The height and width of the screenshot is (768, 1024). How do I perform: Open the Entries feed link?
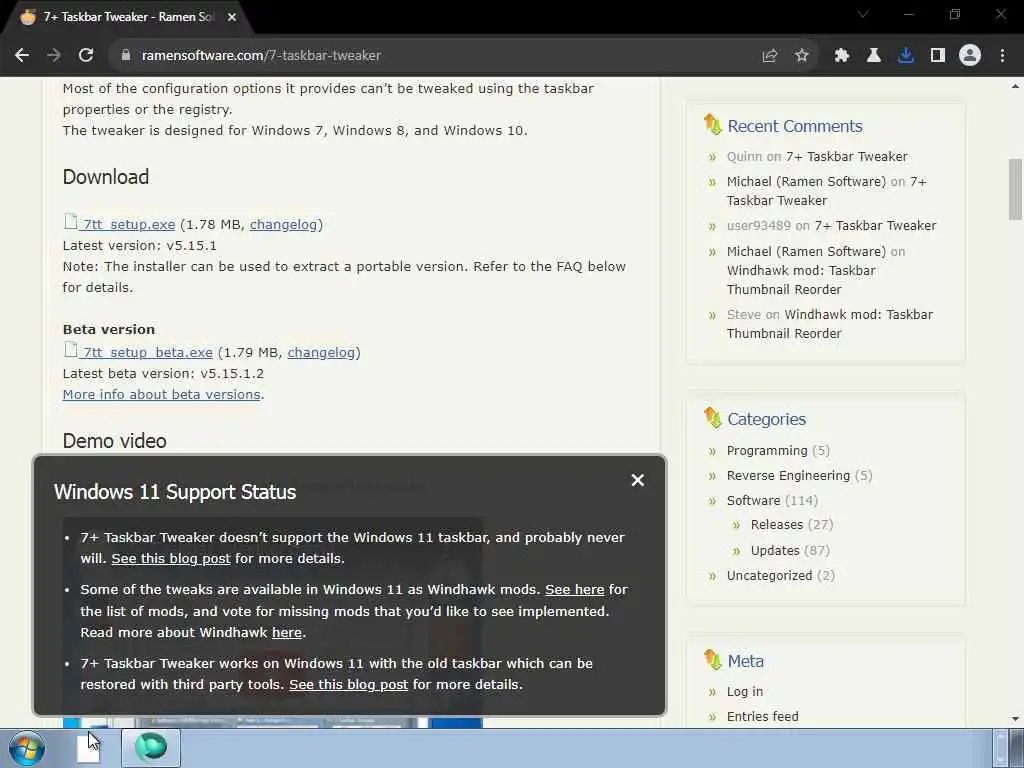(x=762, y=716)
